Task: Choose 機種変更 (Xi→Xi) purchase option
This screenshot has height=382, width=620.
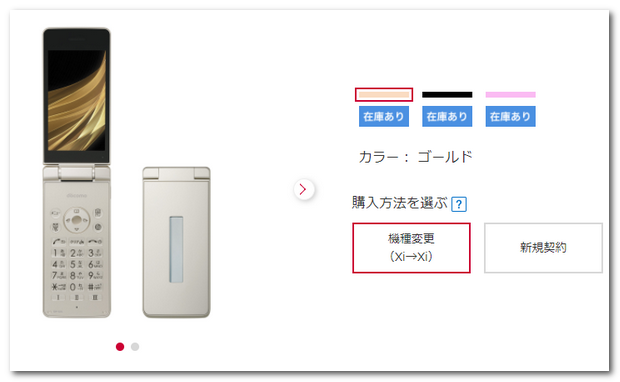Action: coord(411,248)
